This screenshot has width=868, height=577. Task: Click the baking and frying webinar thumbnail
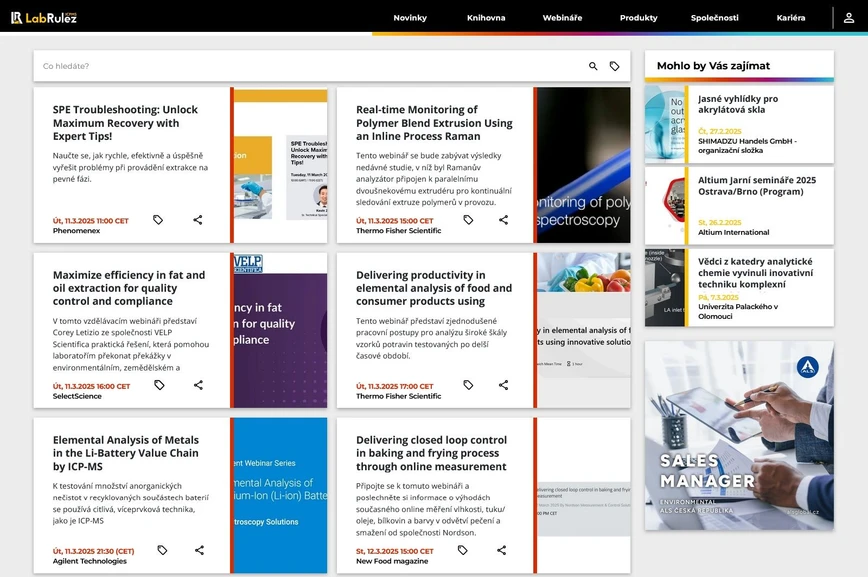pos(584,495)
